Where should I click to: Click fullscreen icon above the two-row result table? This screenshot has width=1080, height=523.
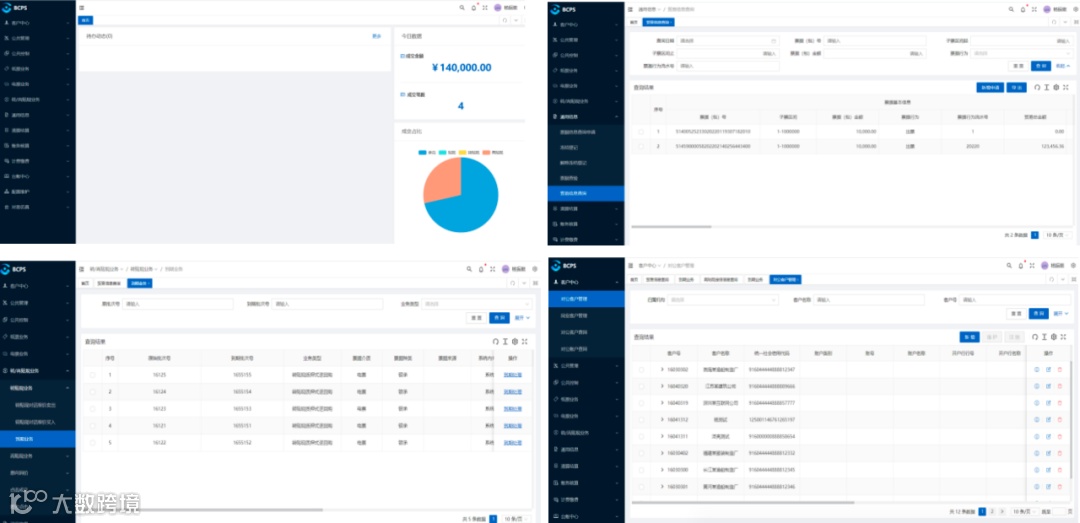pyautogui.click(x=1066, y=88)
